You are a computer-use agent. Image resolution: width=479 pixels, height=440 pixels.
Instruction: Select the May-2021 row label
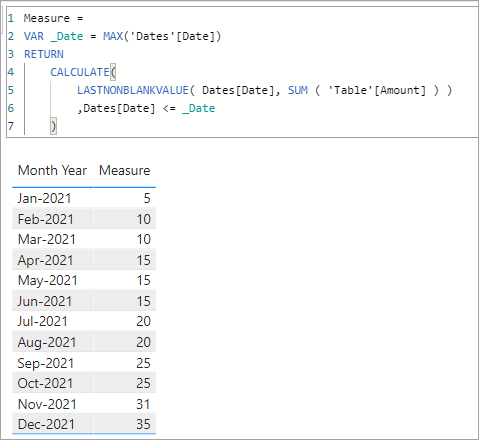pos(48,281)
